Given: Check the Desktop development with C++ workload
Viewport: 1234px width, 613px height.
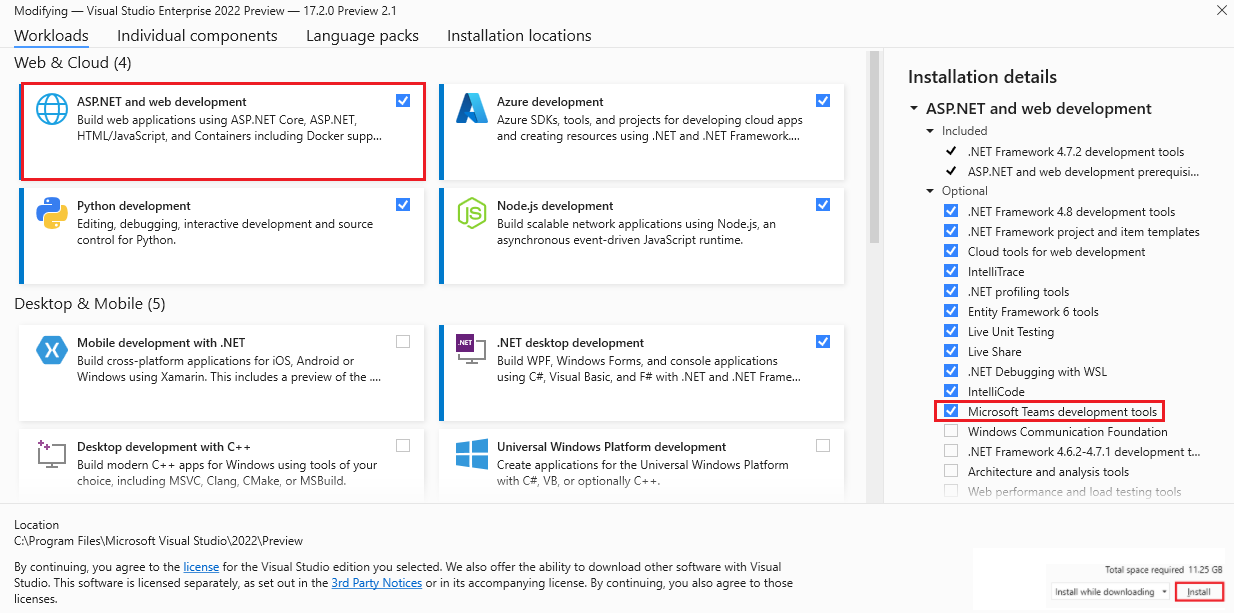Looking at the screenshot, I should [x=402, y=445].
